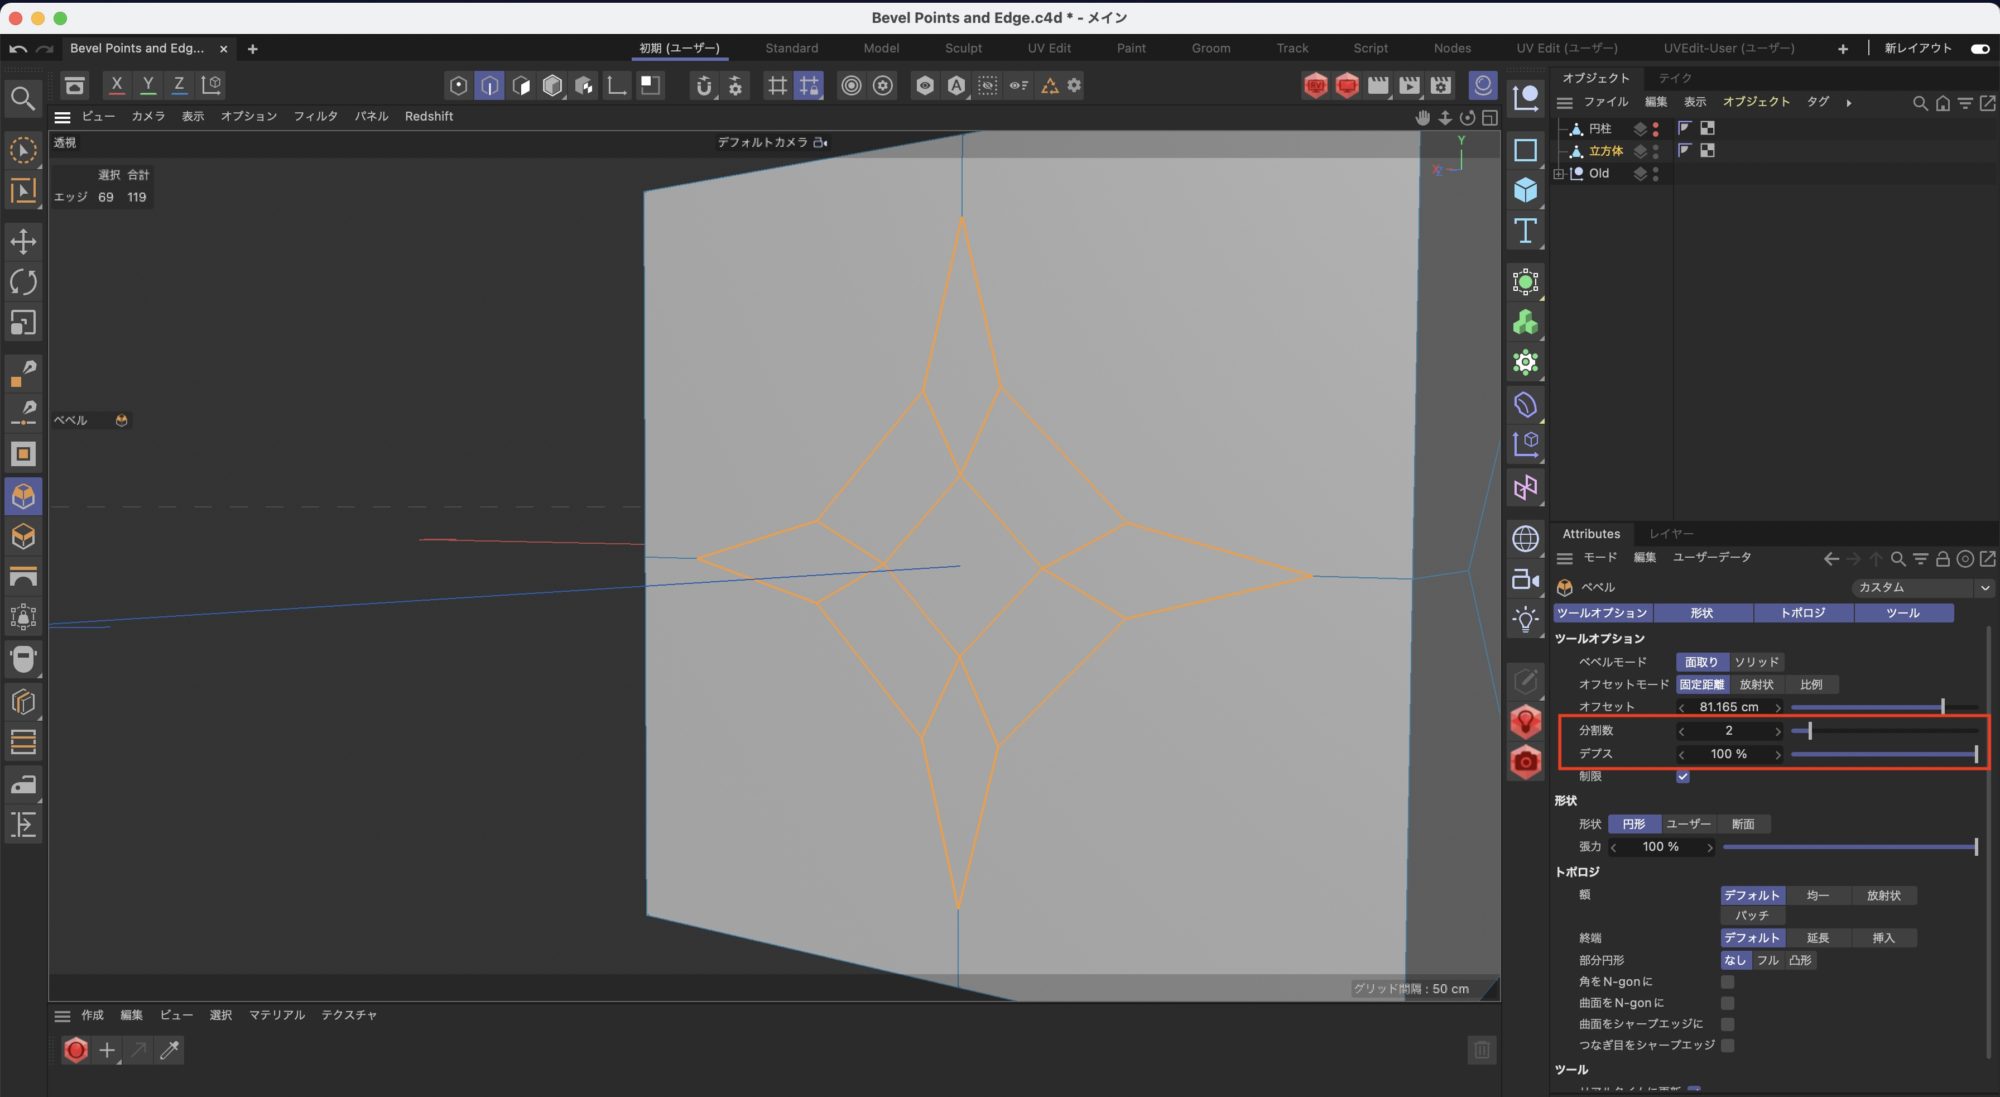Uncheck the 制限 checkbox
Viewport: 2000px width, 1097px height.
(1683, 776)
